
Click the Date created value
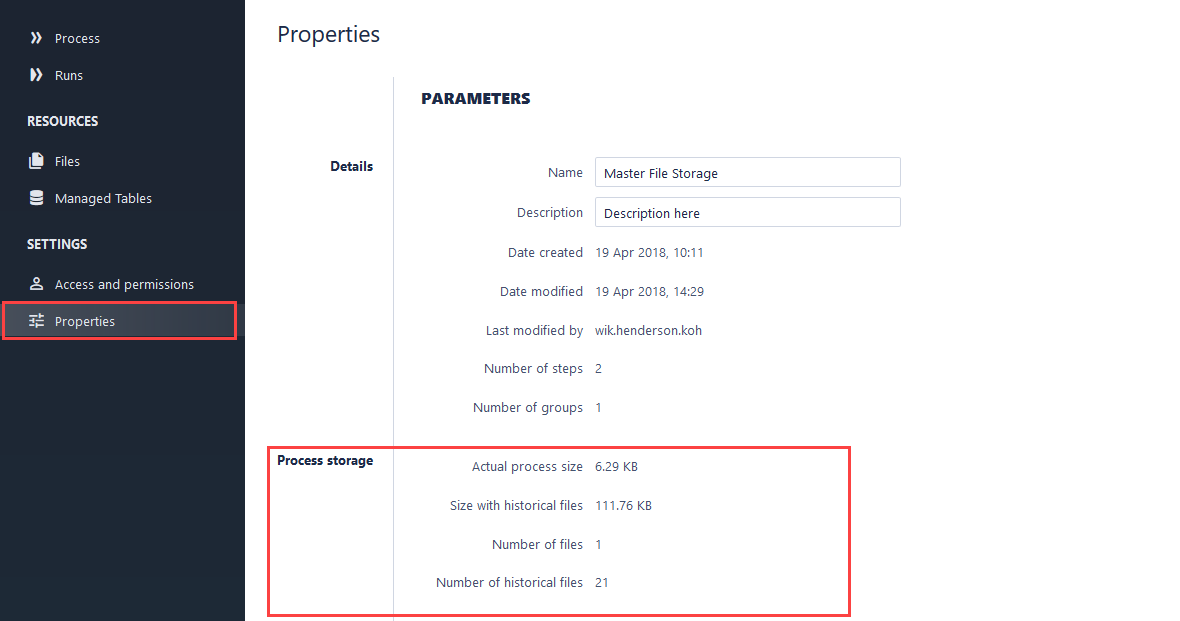(649, 252)
